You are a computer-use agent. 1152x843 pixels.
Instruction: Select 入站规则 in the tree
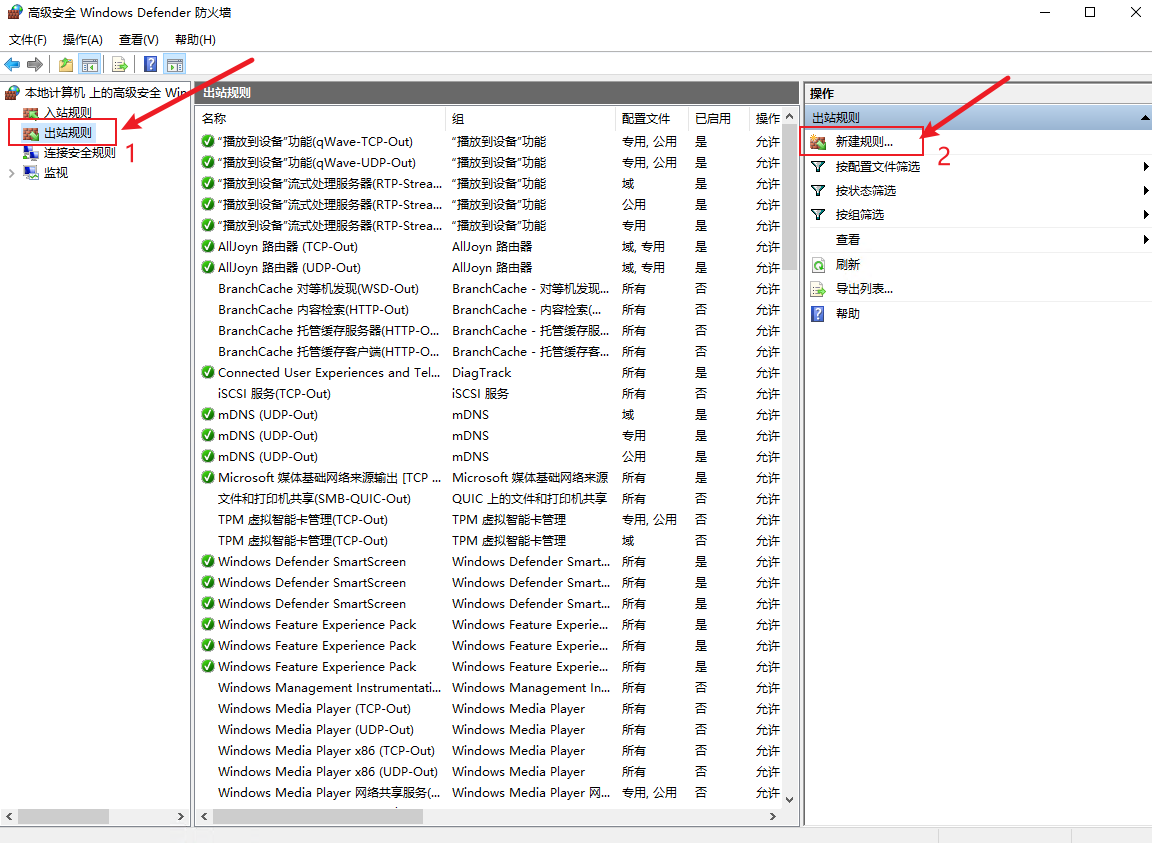[68, 112]
